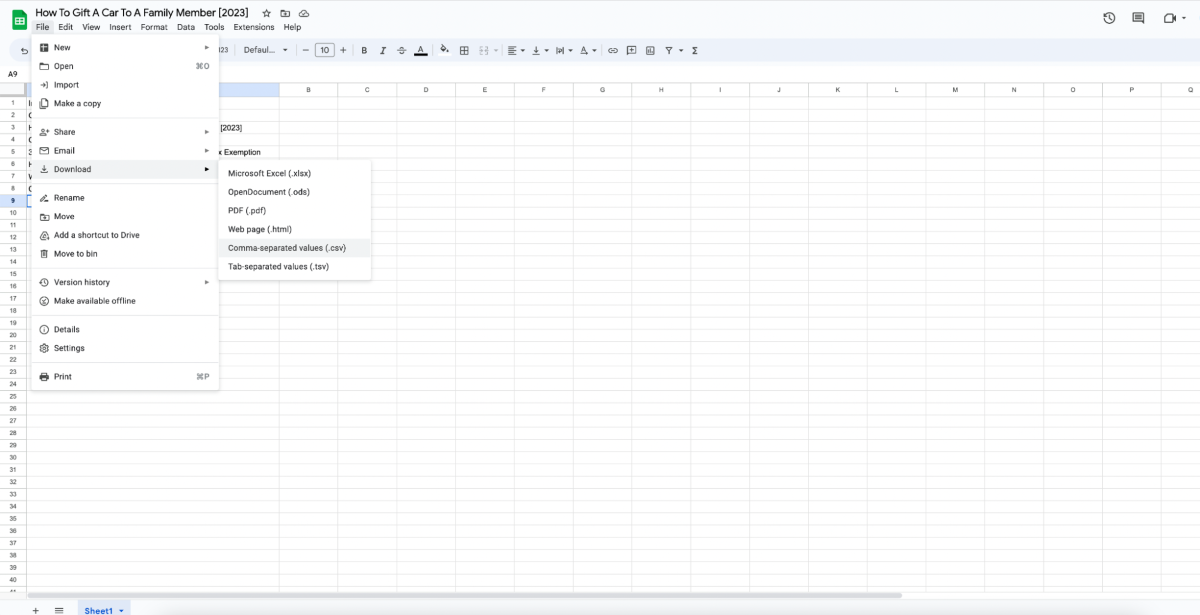The width and height of the screenshot is (1200, 615).
Task: Open text rotation dropdown
Action: [589, 50]
